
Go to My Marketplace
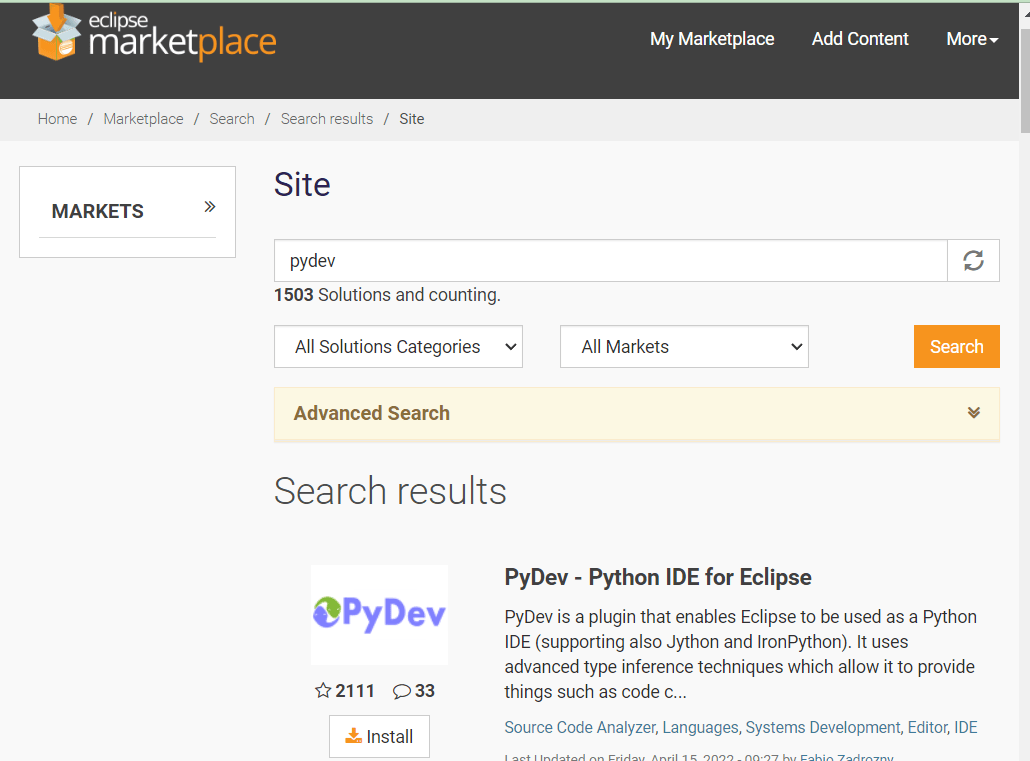[712, 38]
